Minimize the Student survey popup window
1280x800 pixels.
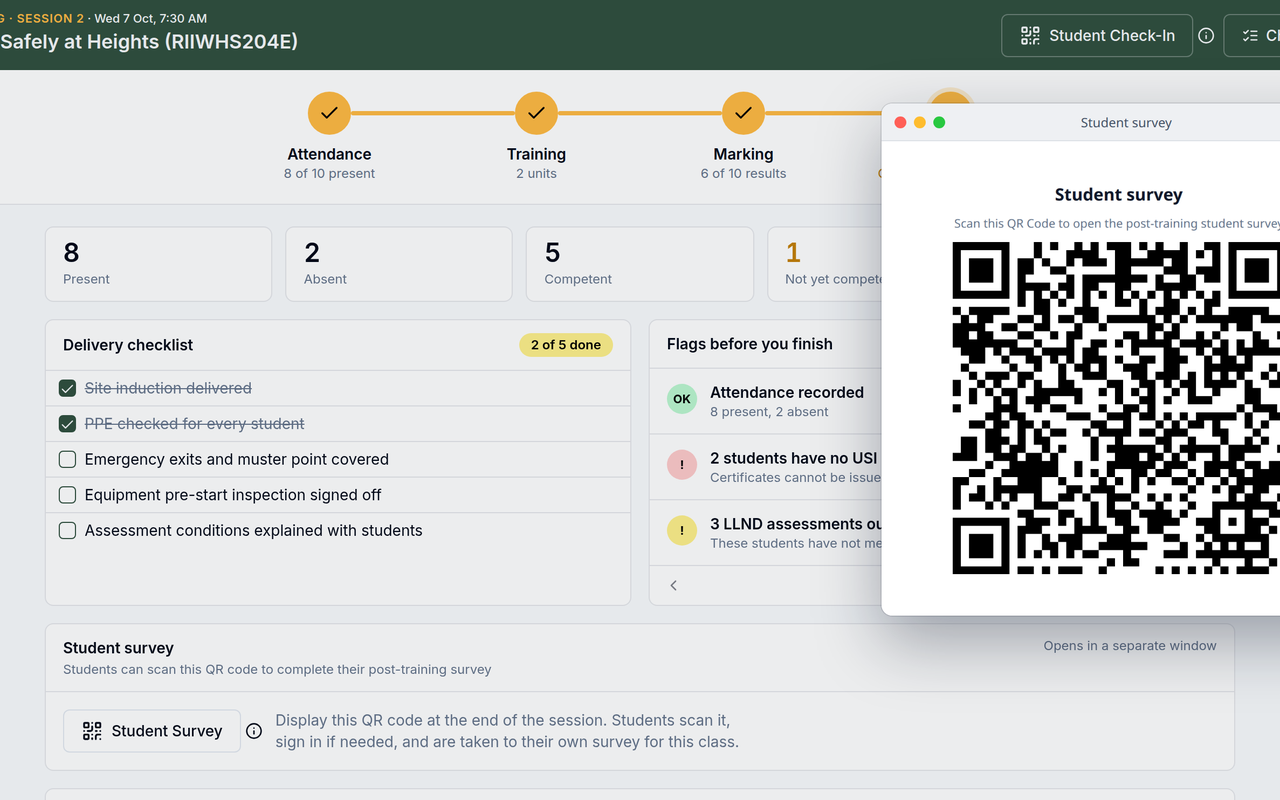point(920,122)
